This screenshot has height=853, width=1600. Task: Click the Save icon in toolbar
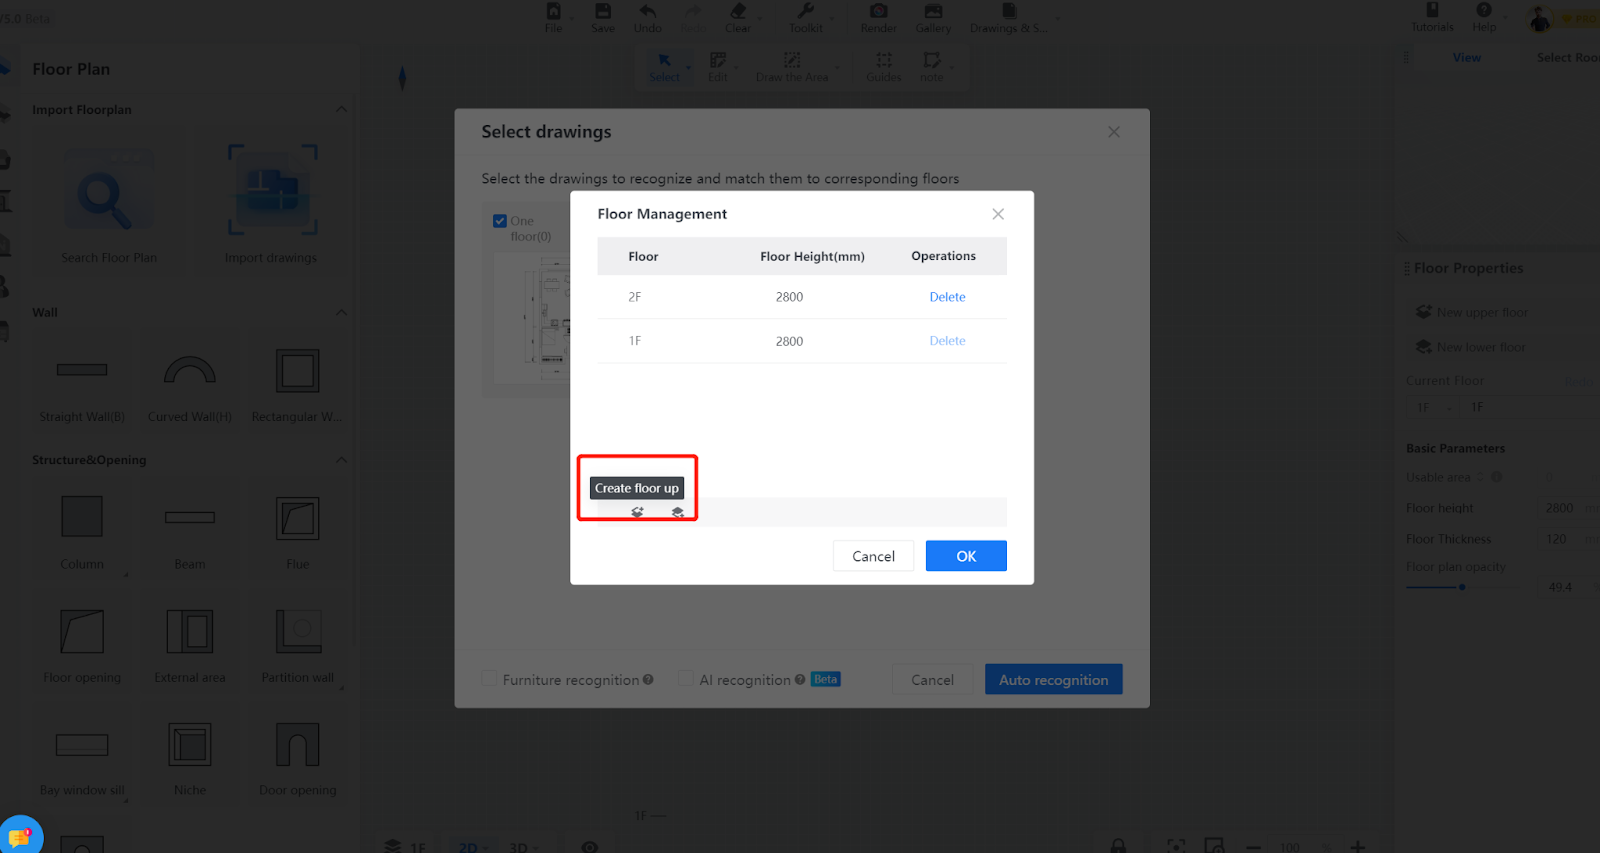click(x=603, y=11)
